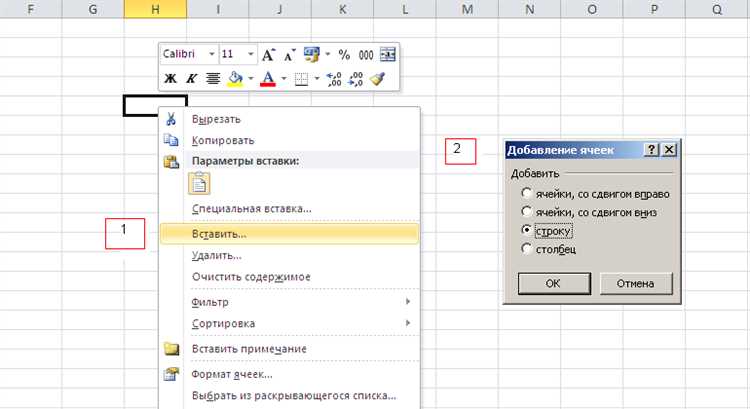750x409 pixels.
Task: Click the increase decimal places icon
Action: [333, 78]
